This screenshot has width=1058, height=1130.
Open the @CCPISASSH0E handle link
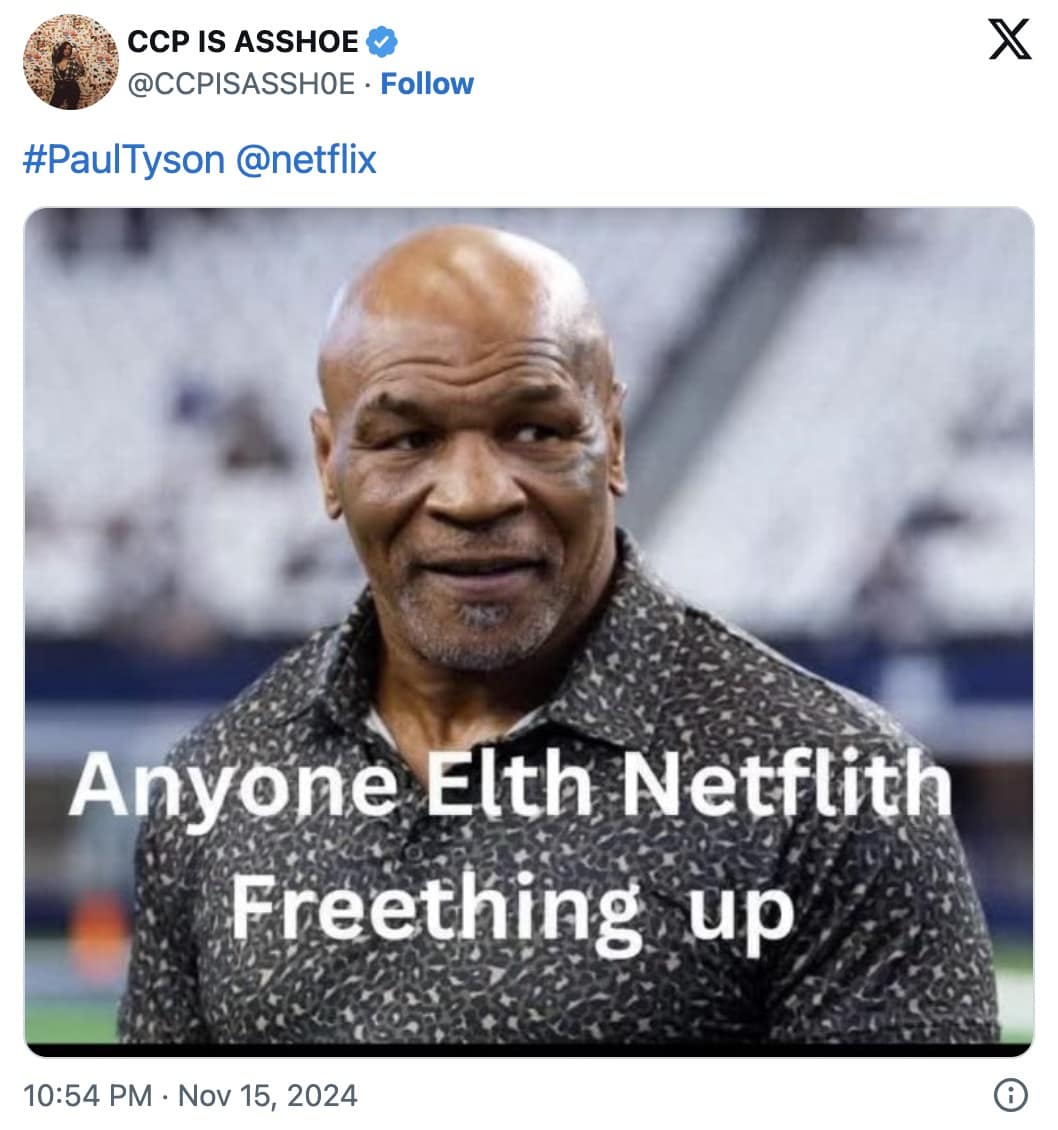pyautogui.click(x=241, y=84)
